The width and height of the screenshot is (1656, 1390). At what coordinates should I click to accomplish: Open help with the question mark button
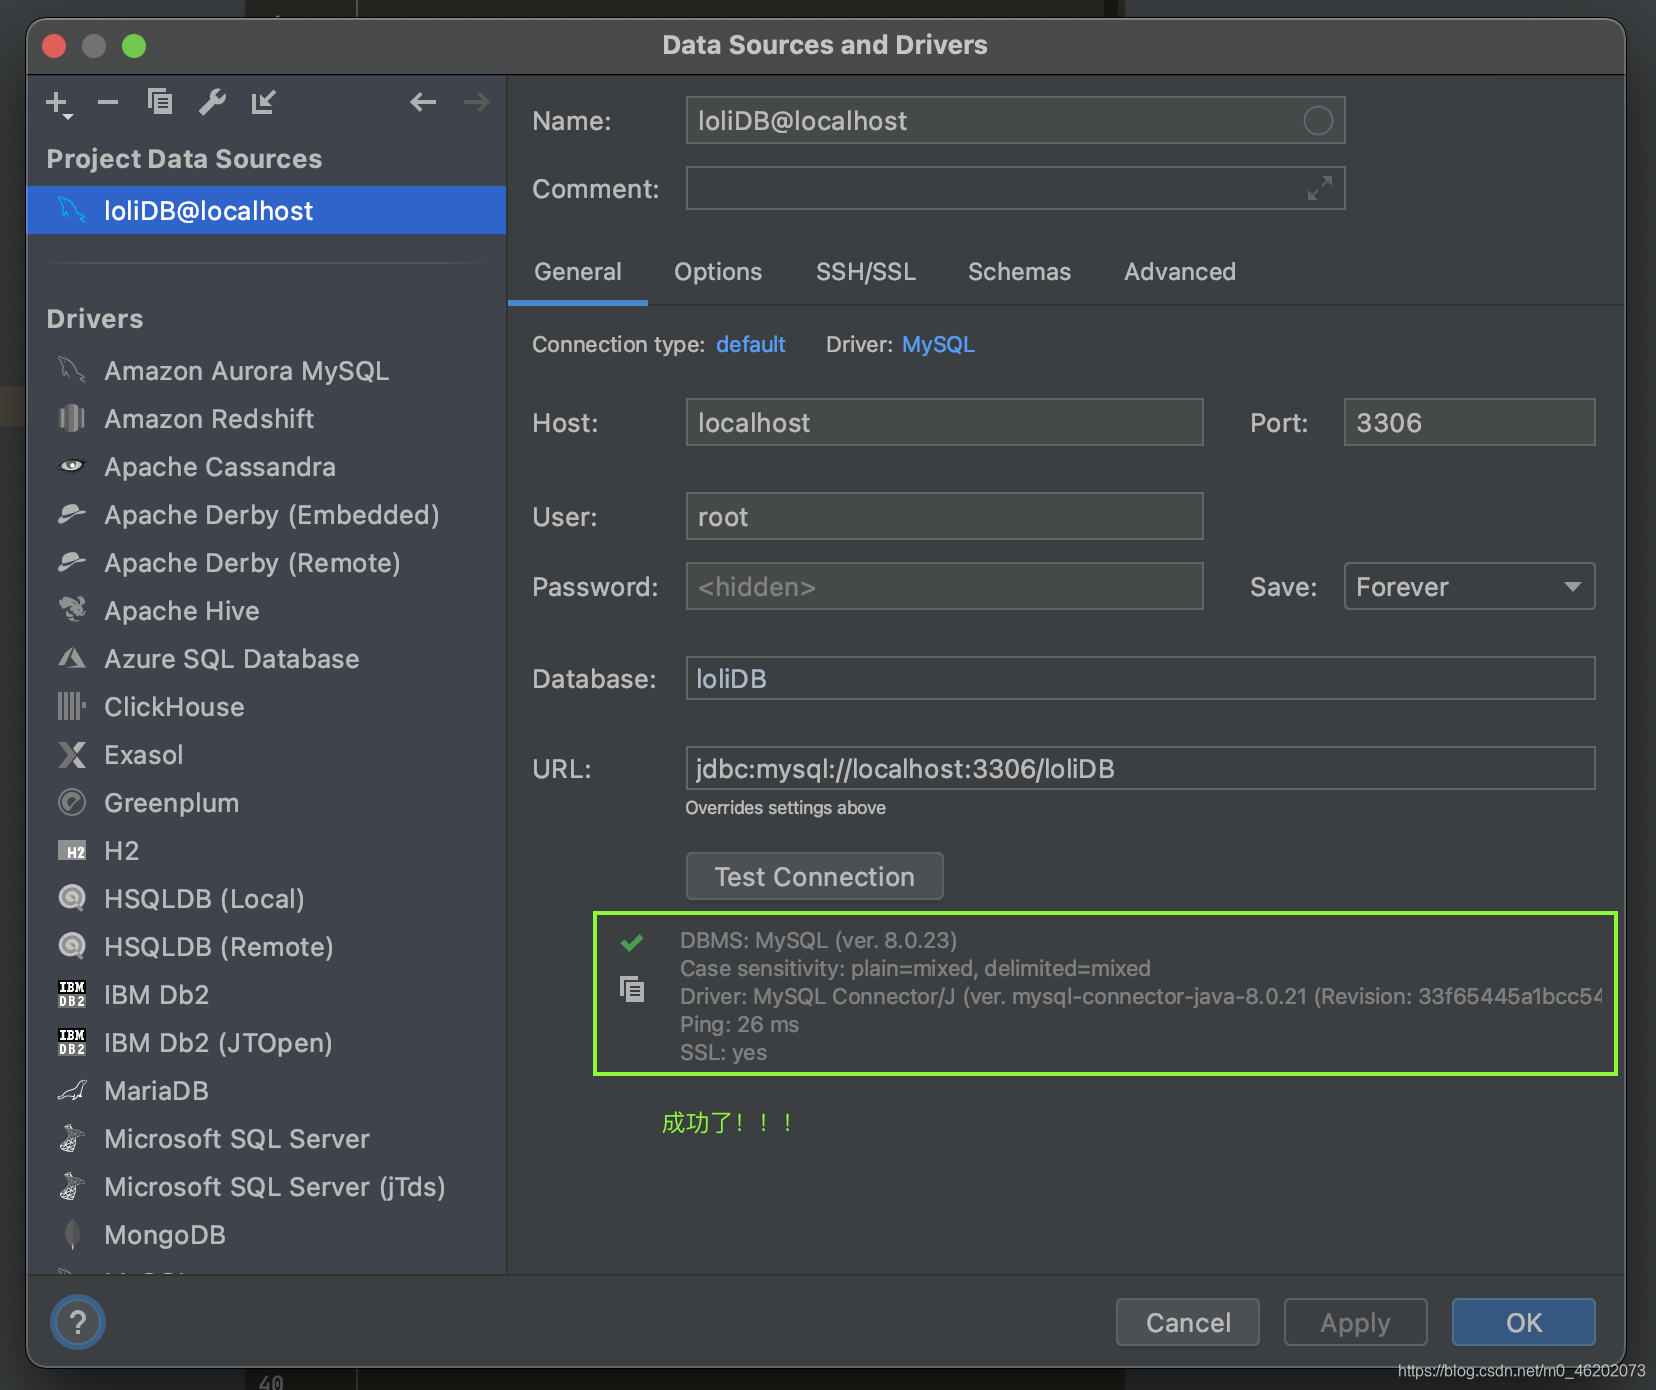pos(78,1322)
